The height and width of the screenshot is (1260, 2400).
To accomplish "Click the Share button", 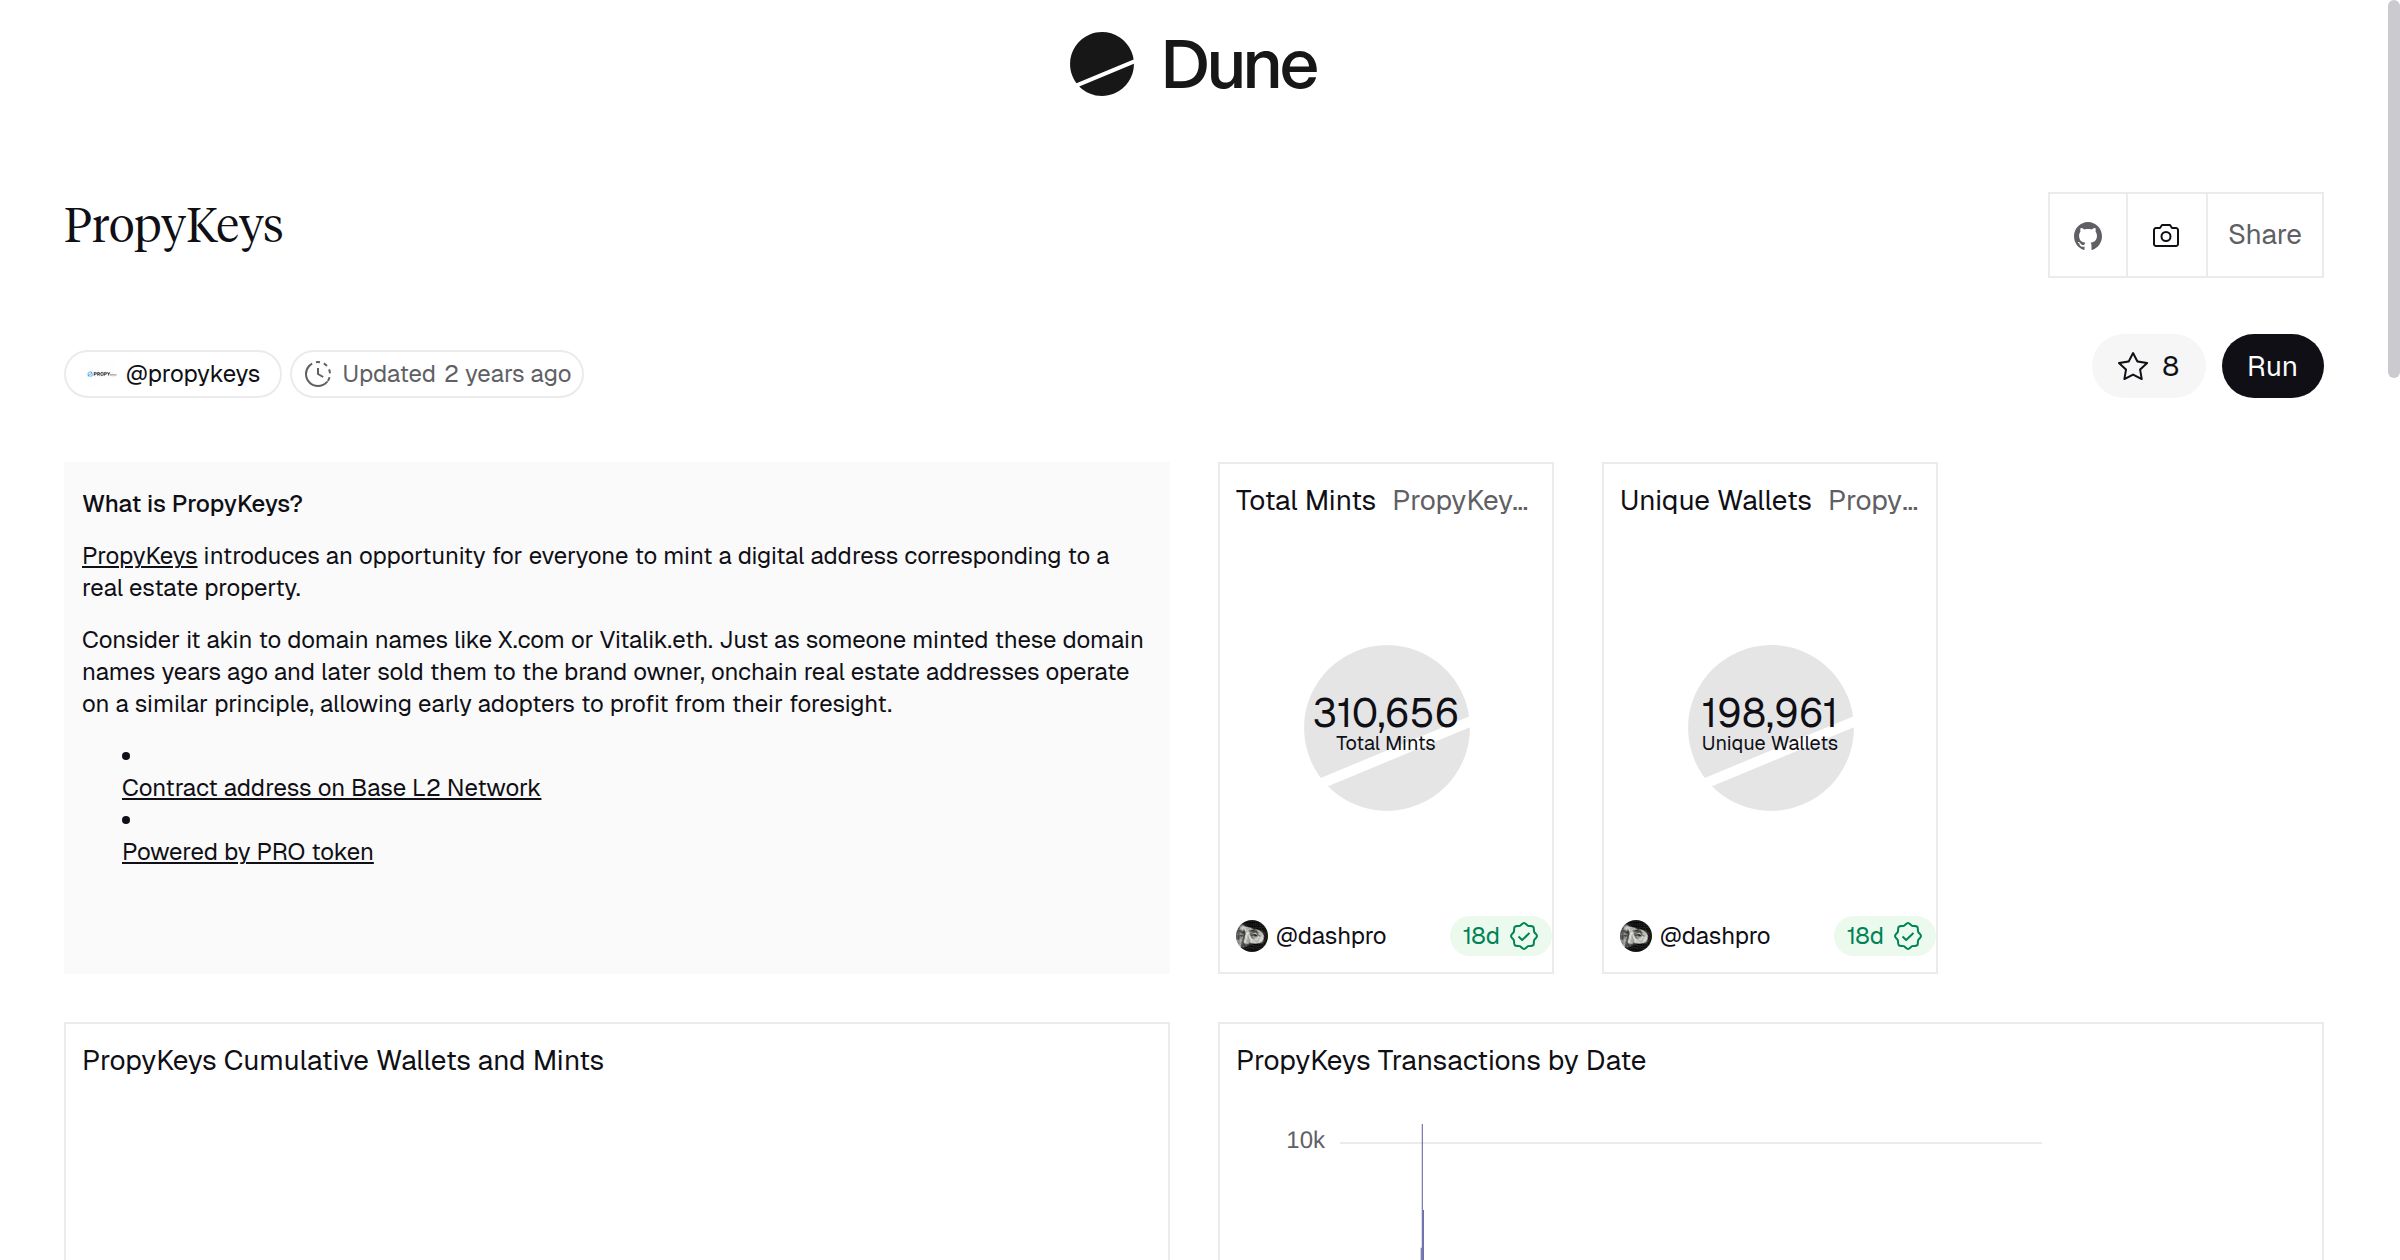I will (x=2264, y=235).
